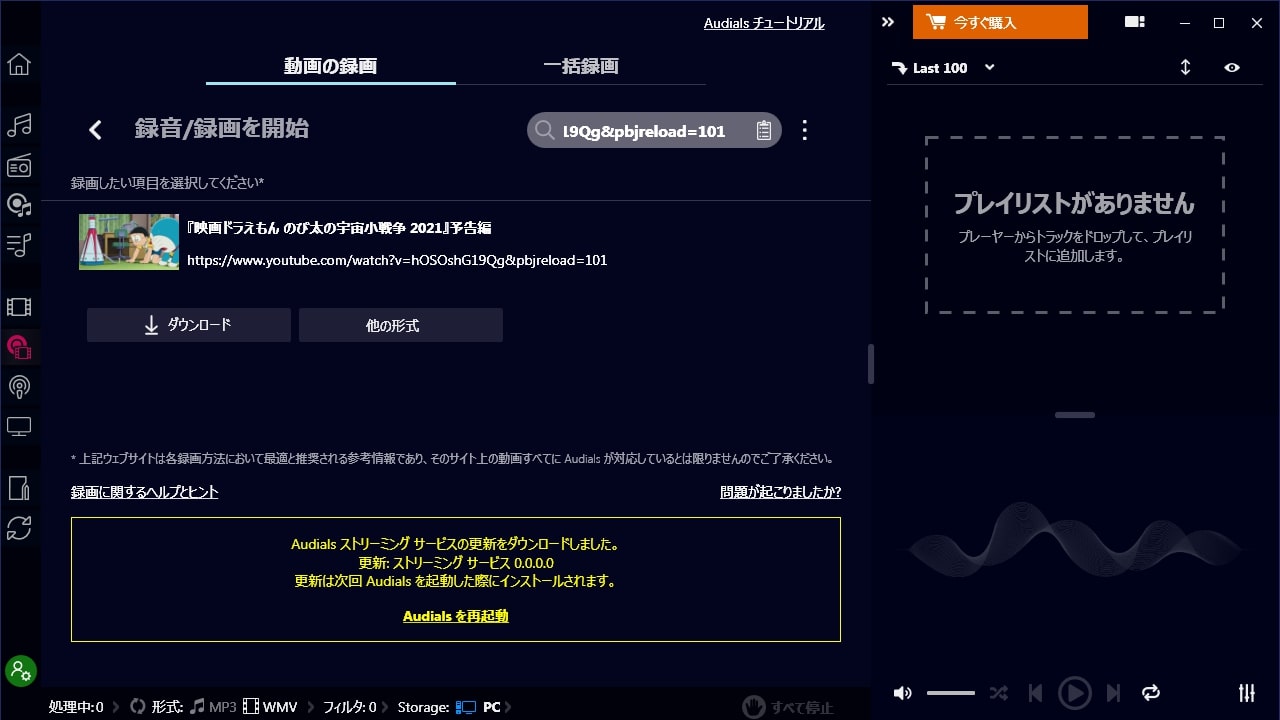This screenshot has height=720, width=1280.
Task: Open the green user settings icon
Action: click(20, 671)
